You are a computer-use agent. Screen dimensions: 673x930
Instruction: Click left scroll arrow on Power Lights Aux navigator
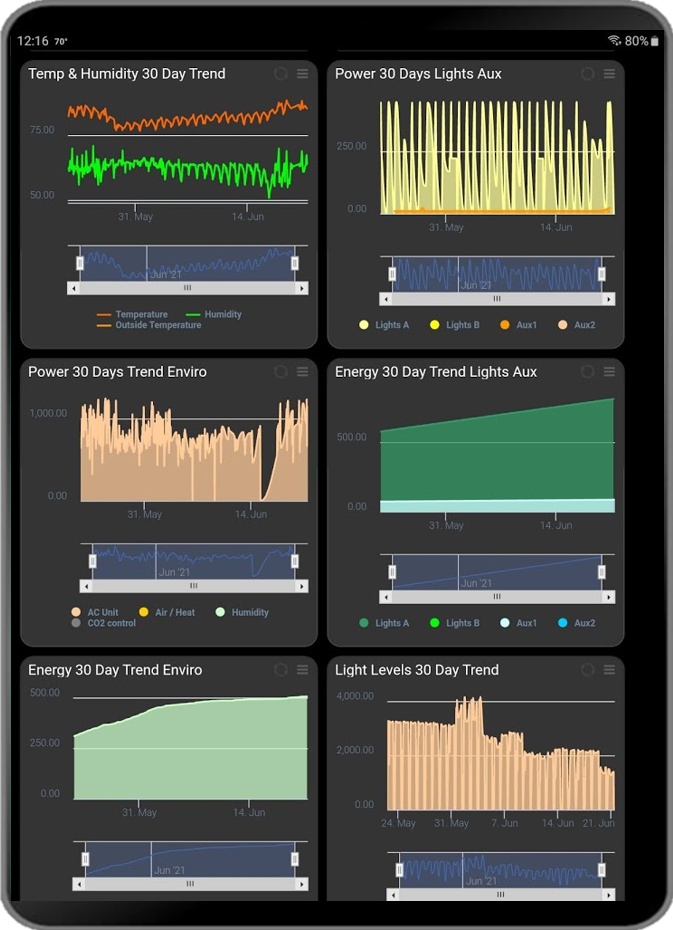(x=386, y=299)
